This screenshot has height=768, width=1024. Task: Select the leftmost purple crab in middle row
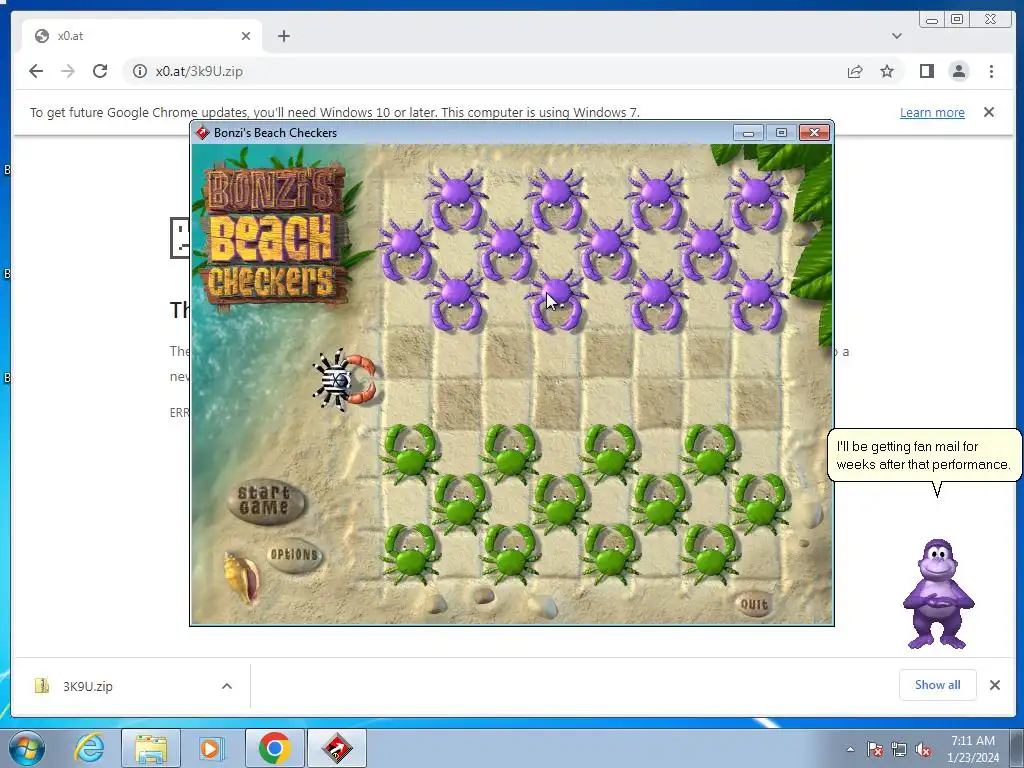[406, 249]
